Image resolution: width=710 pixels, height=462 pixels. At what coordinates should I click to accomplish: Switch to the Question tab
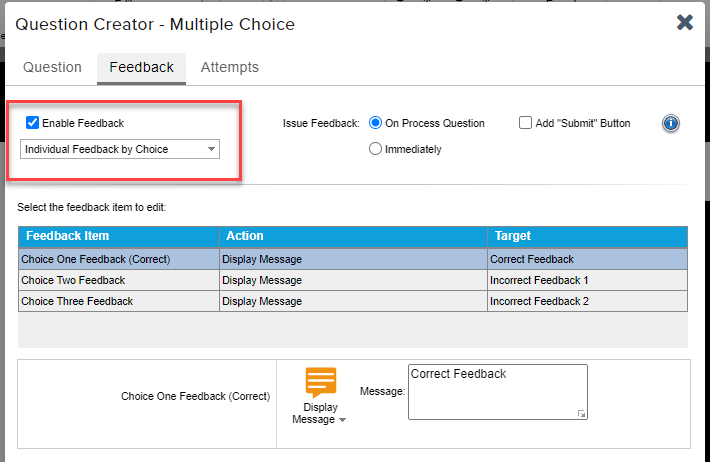click(x=52, y=67)
